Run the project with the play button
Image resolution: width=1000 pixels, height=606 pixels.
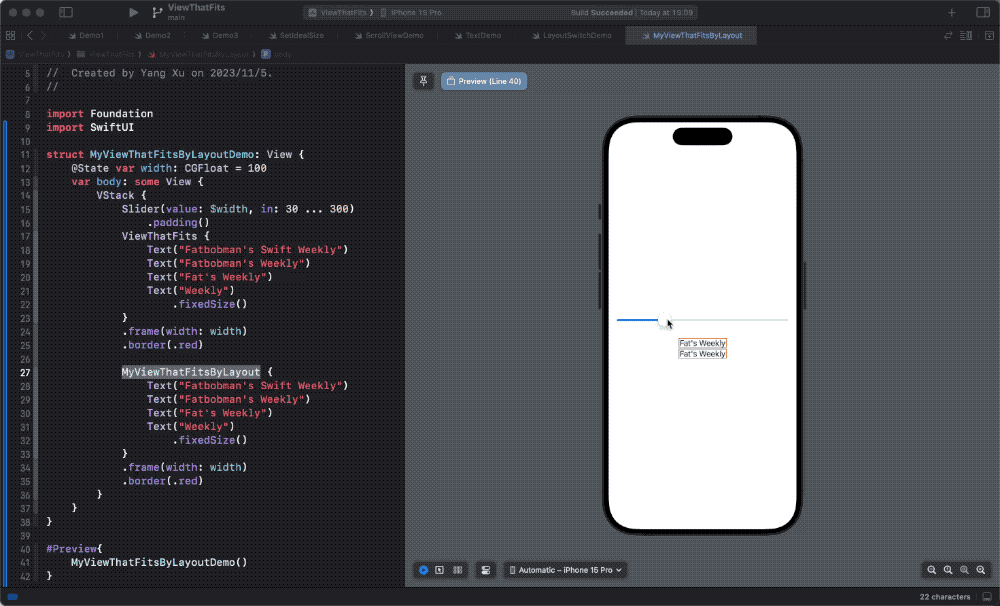coord(133,12)
